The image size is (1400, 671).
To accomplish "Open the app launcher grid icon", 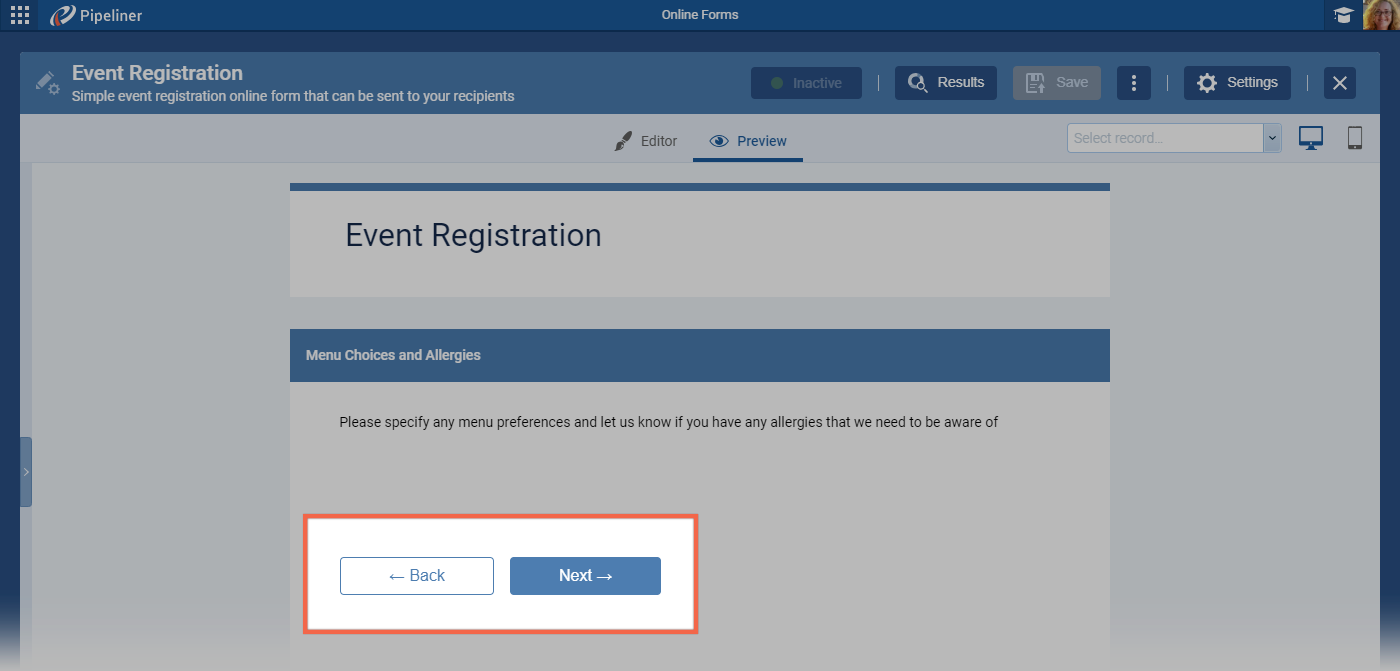I will [x=20, y=15].
